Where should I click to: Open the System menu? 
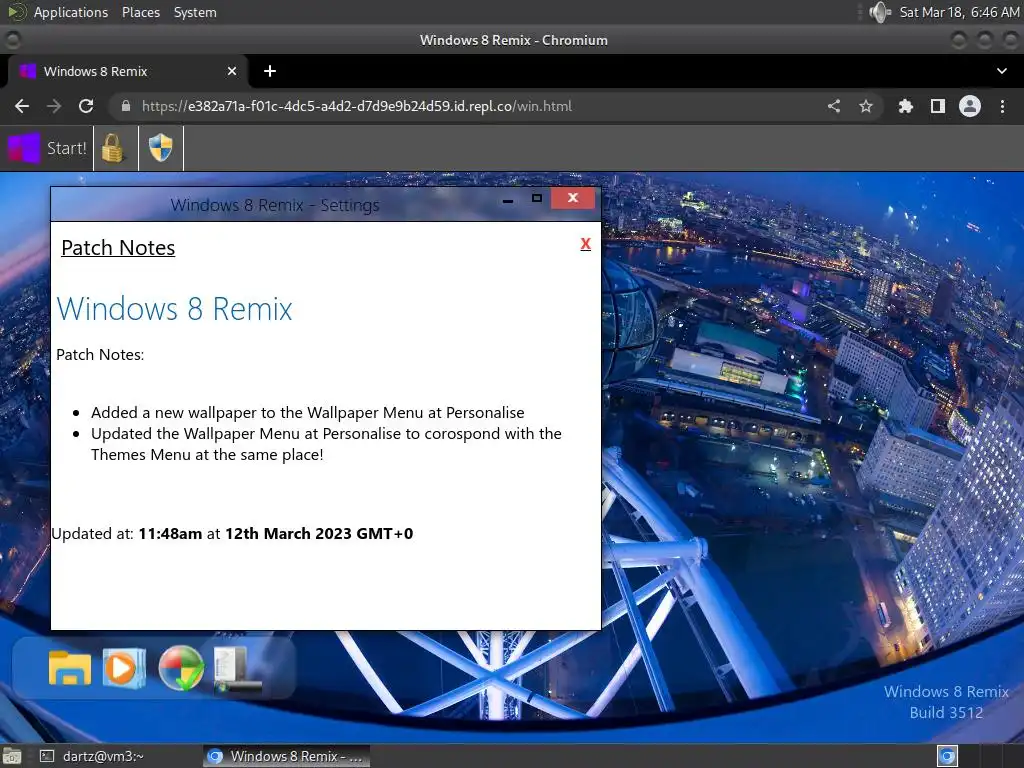click(x=195, y=12)
